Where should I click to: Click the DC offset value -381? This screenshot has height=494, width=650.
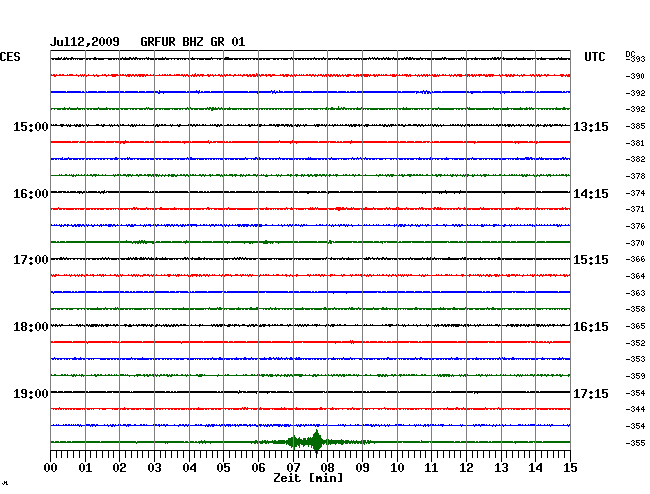635,143
